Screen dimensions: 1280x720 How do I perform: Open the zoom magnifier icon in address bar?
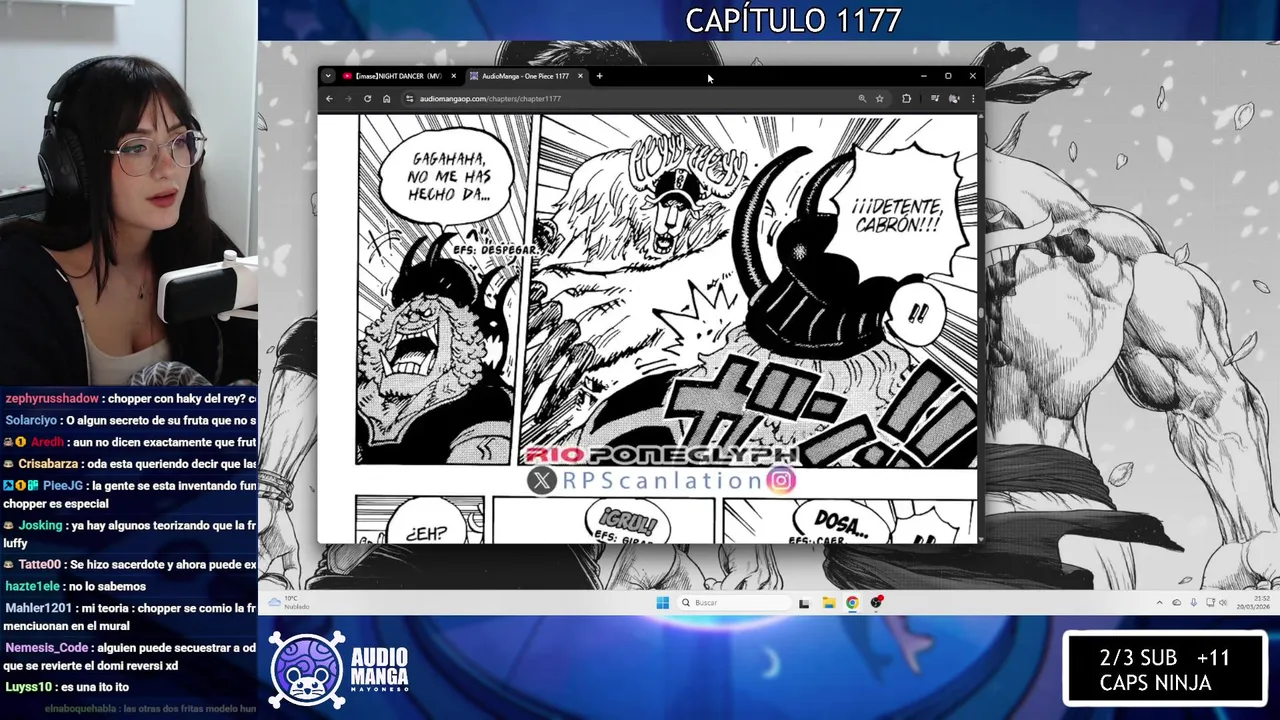tap(862, 99)
